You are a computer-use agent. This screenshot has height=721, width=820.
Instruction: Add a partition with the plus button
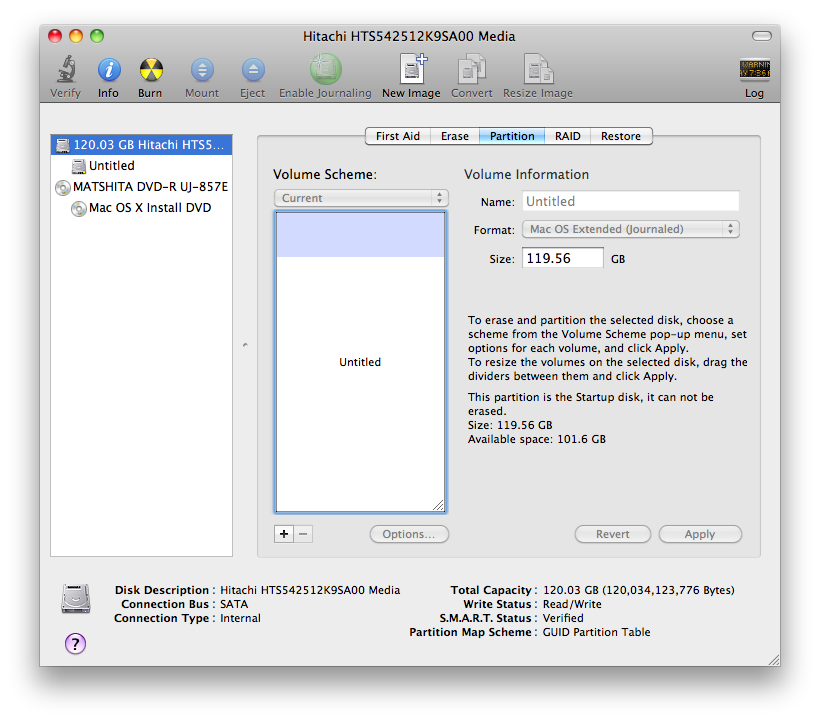283,534
